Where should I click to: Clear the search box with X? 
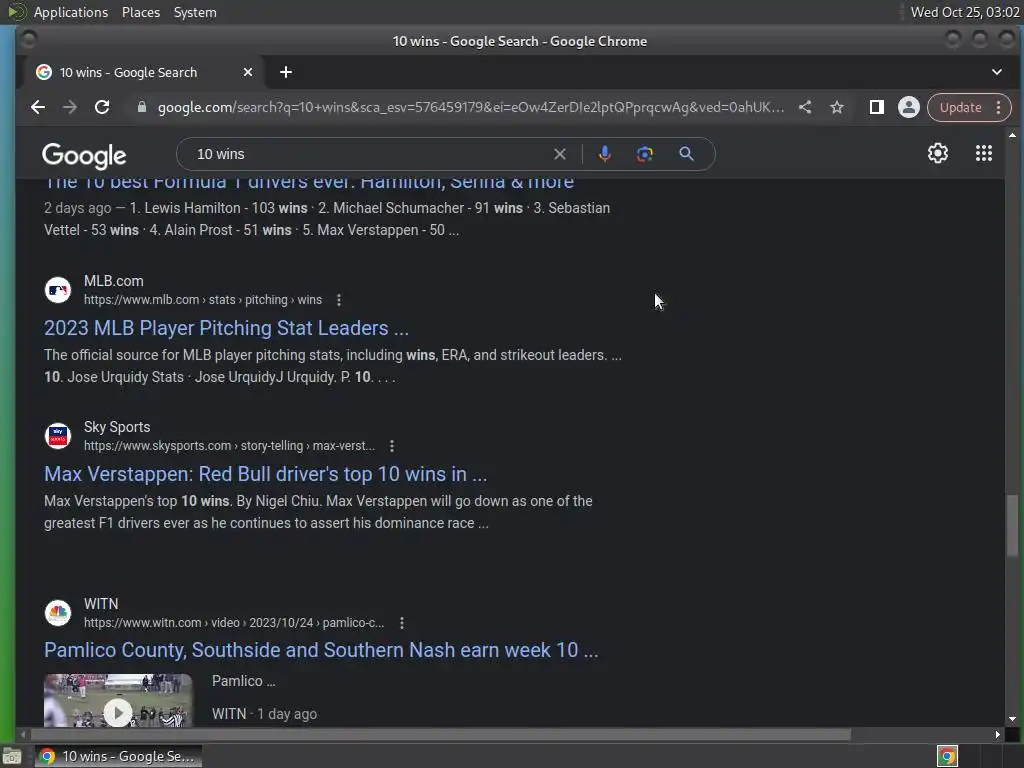[x=560, y=154]
